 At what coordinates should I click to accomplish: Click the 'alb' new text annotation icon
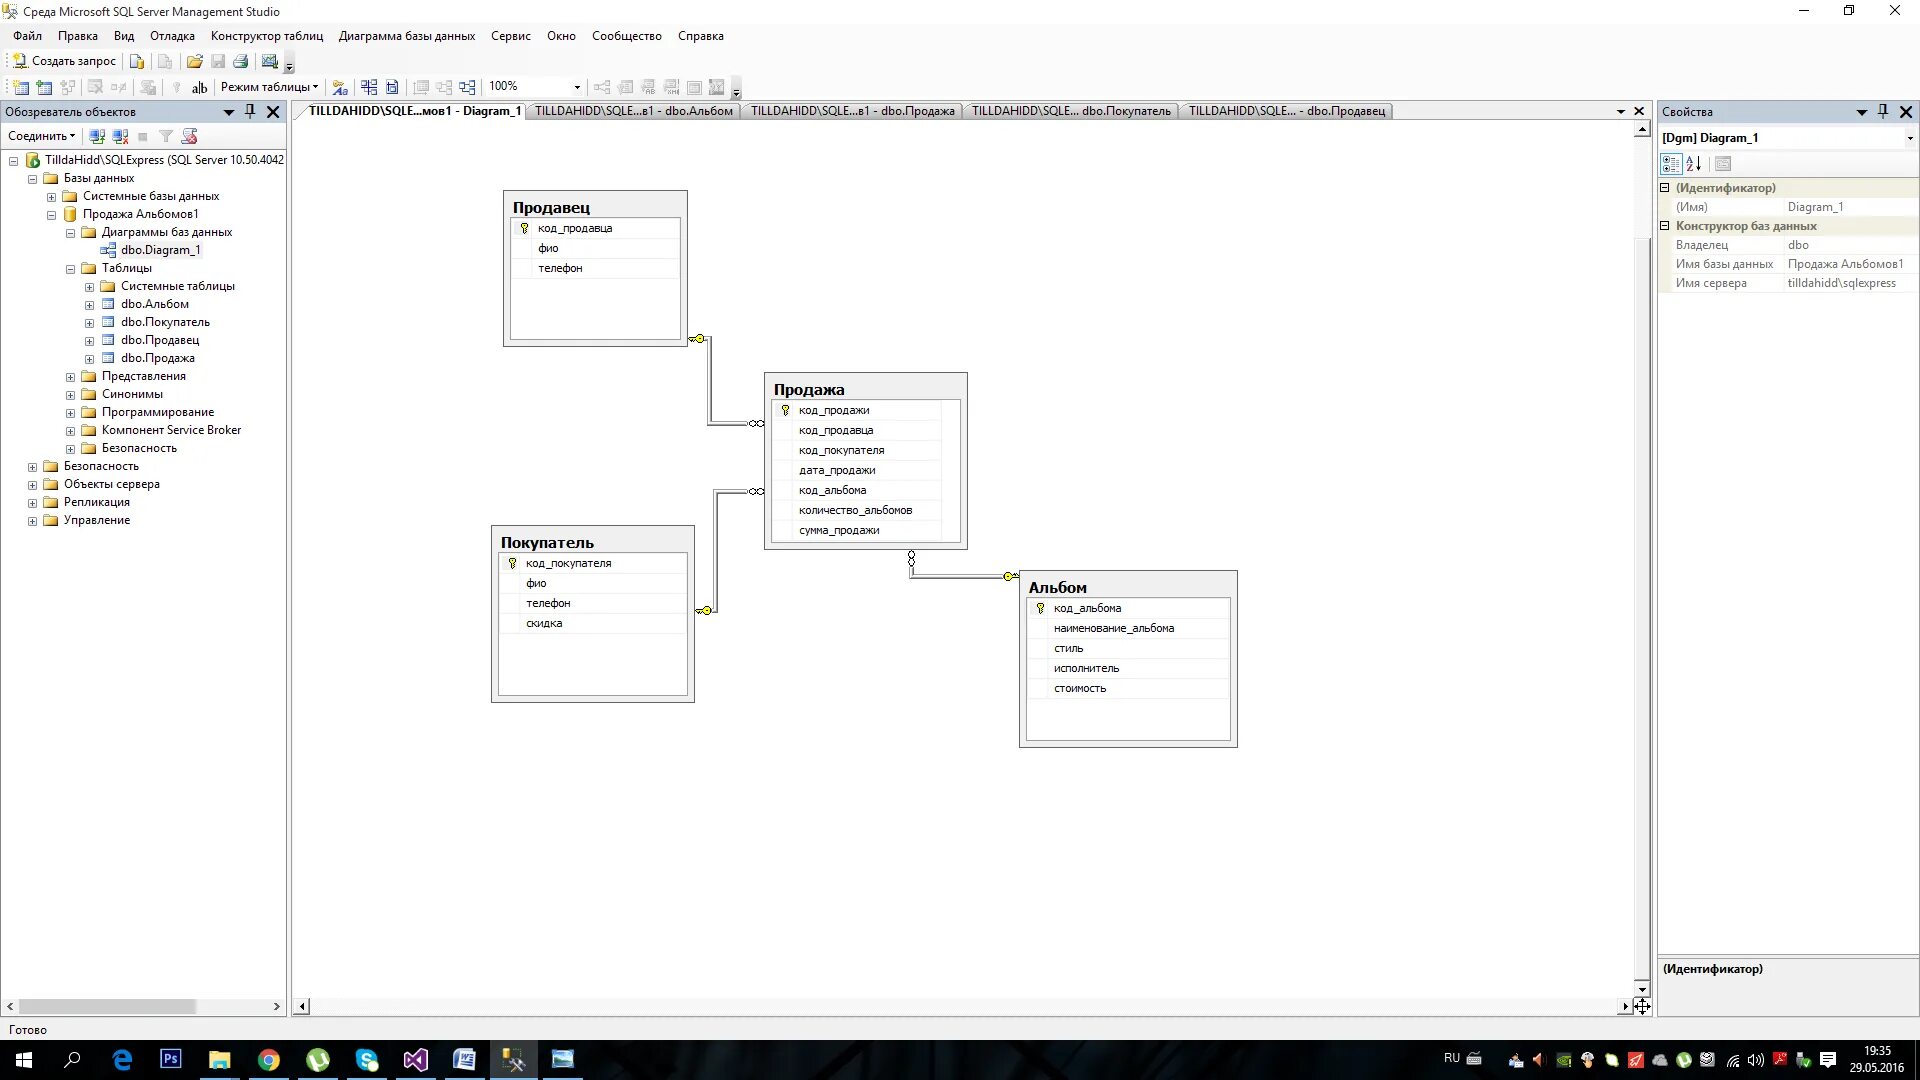tap(199, 87)
